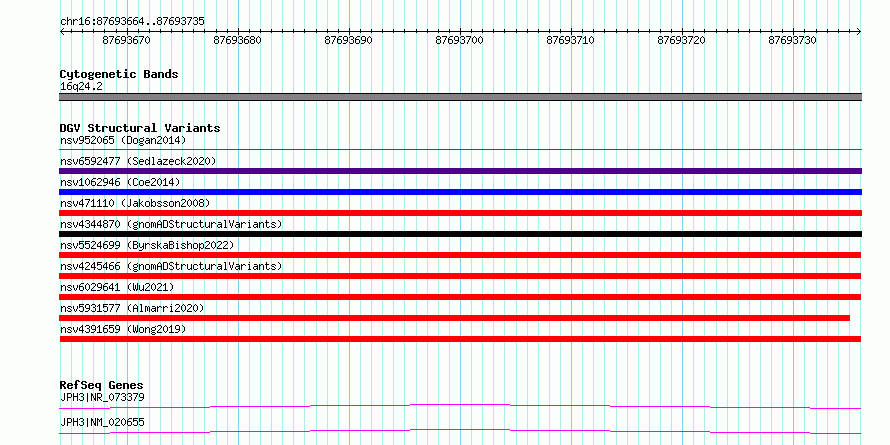890x445 pixels.
Task: Click the red nsv5524699 variant bar
Action: click(x=460, y=255)
